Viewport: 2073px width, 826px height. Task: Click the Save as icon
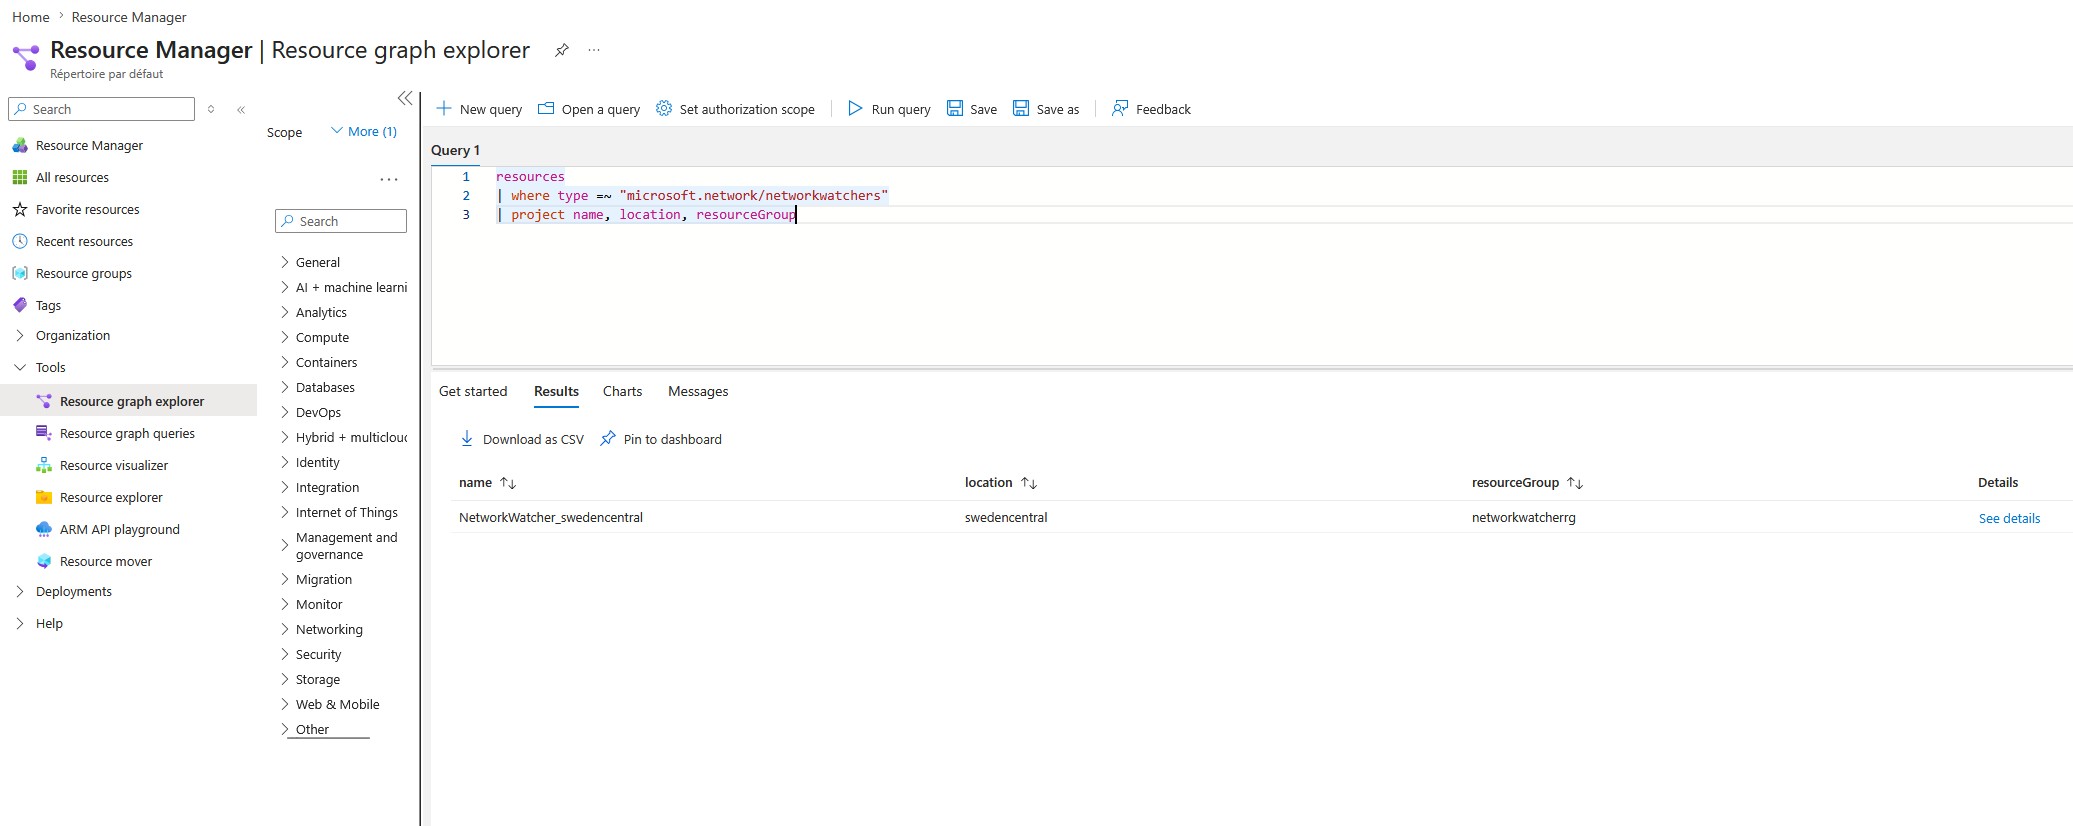point(1021,108)
